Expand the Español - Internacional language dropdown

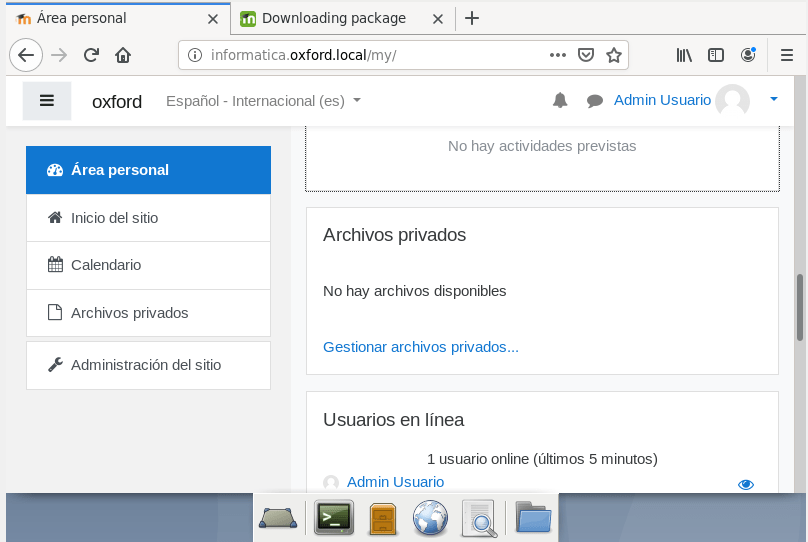click(x=263, y=101)
